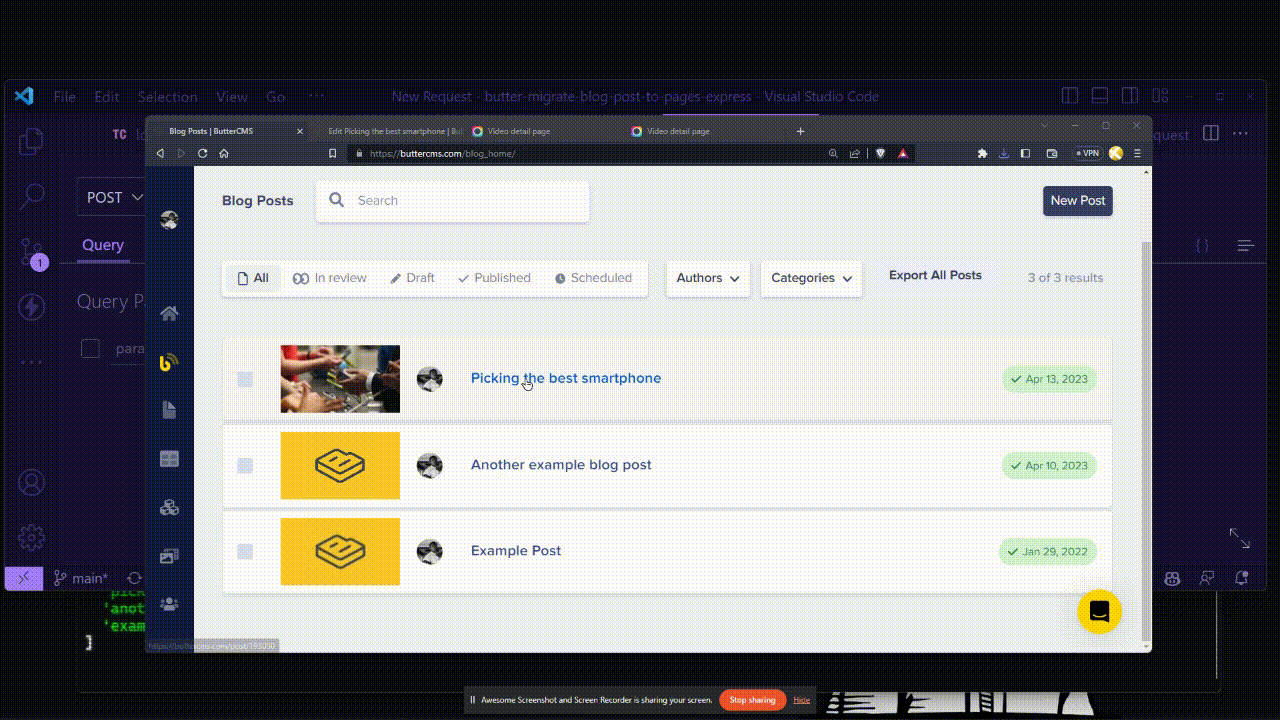Filter posts by In review
1280x720 pixels.
[330, 278]
